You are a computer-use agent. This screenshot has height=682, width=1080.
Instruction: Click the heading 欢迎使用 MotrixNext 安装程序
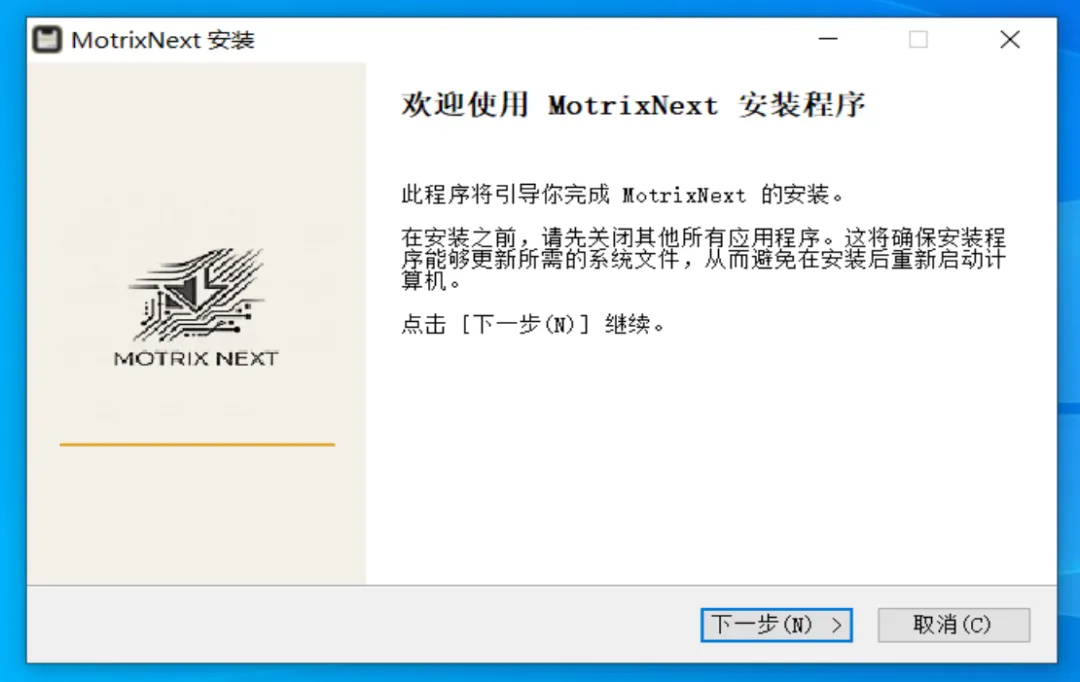coord(633,105)
